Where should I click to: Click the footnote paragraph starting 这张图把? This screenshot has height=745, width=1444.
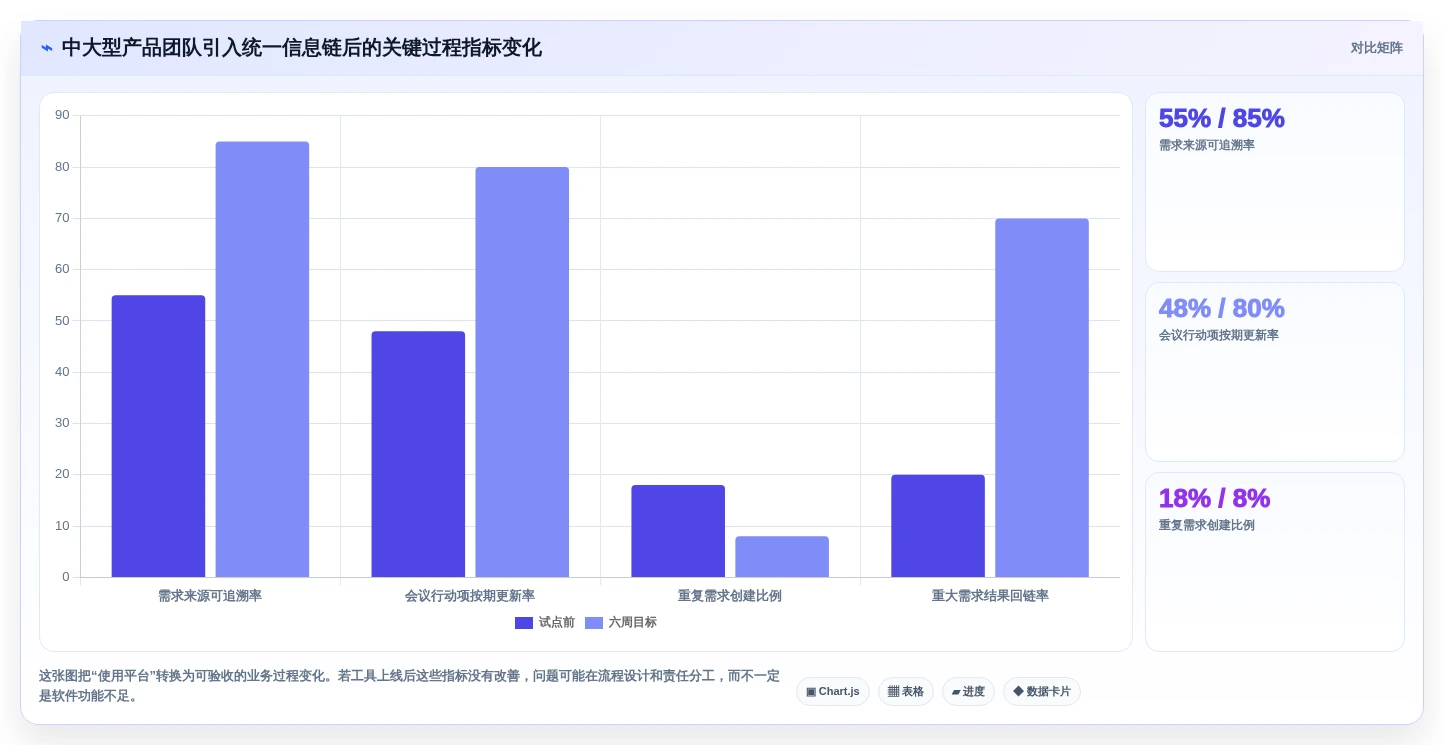409,686
